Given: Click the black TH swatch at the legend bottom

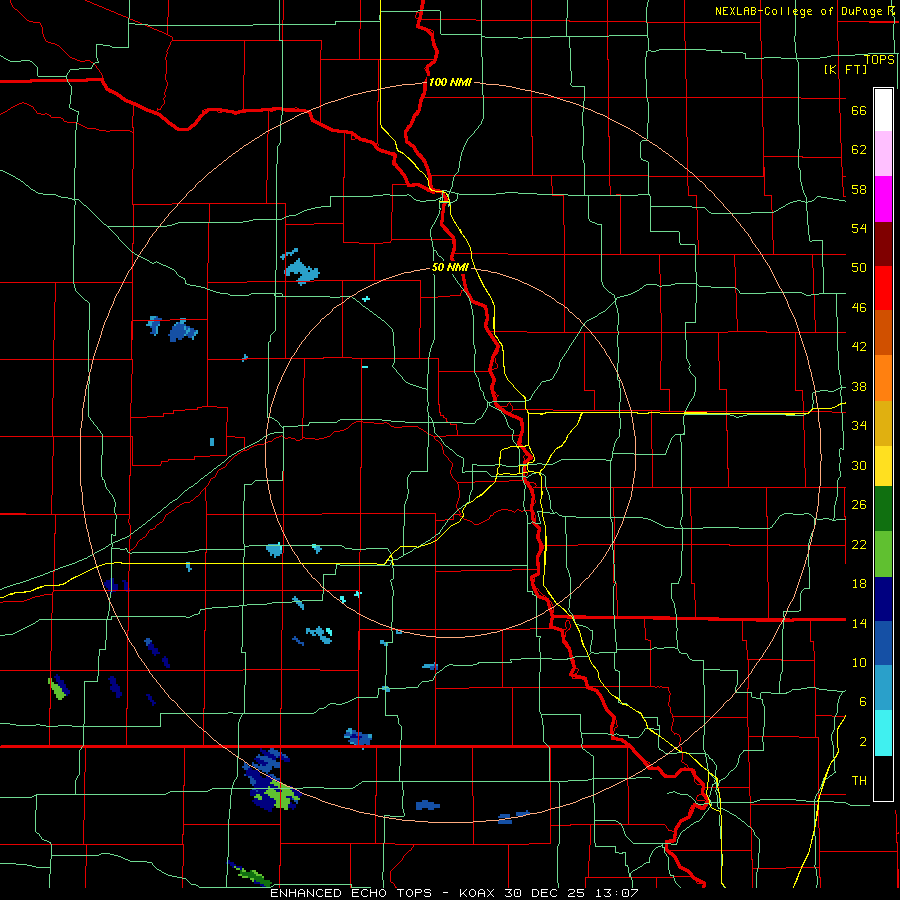Looking at the screenshot, I should 883,778.
